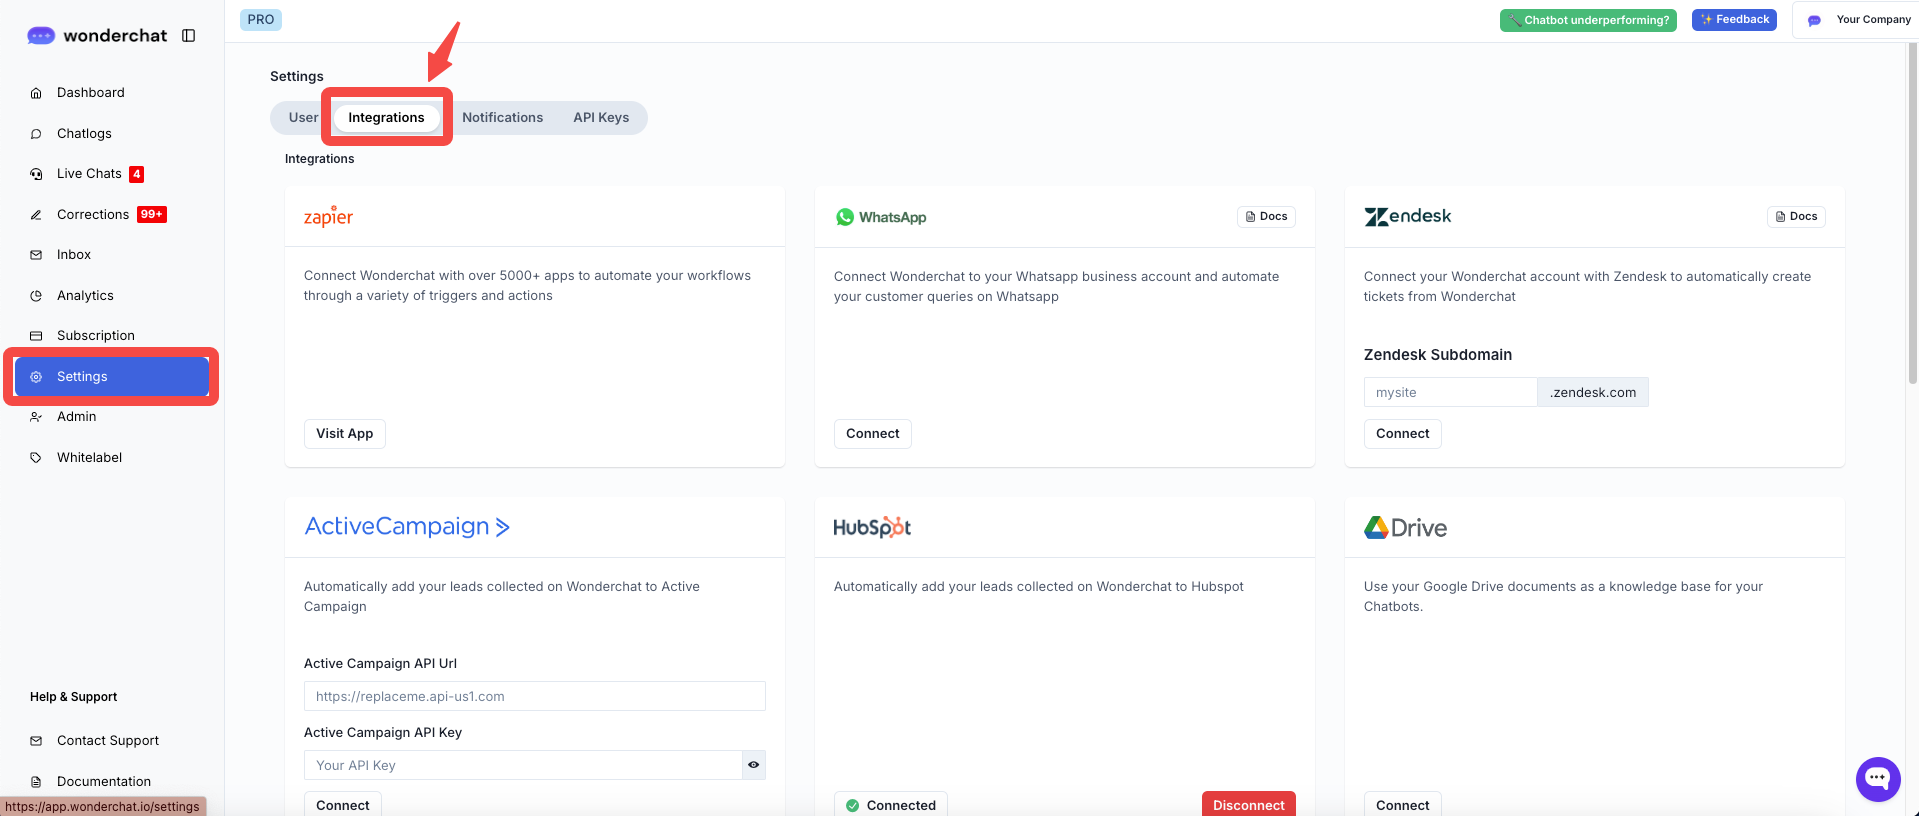Click the Inbox envelope icon

36,255
